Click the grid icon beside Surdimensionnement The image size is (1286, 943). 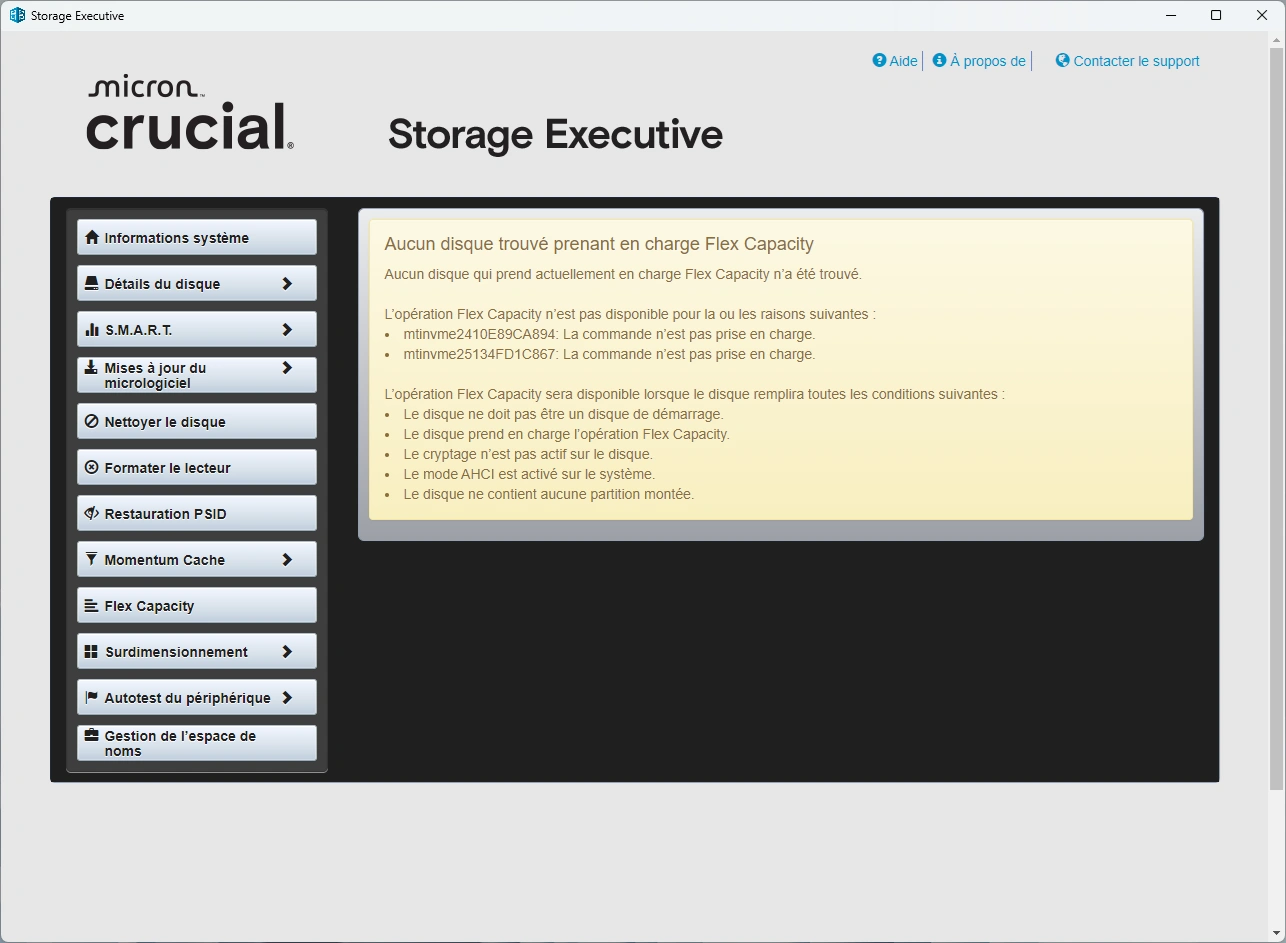tap(92, 651)
